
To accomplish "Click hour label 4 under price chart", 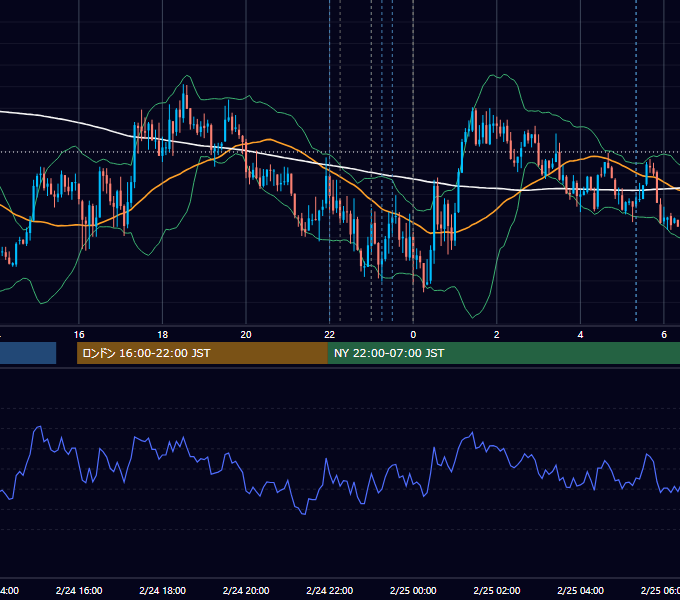I will [580, 334].
